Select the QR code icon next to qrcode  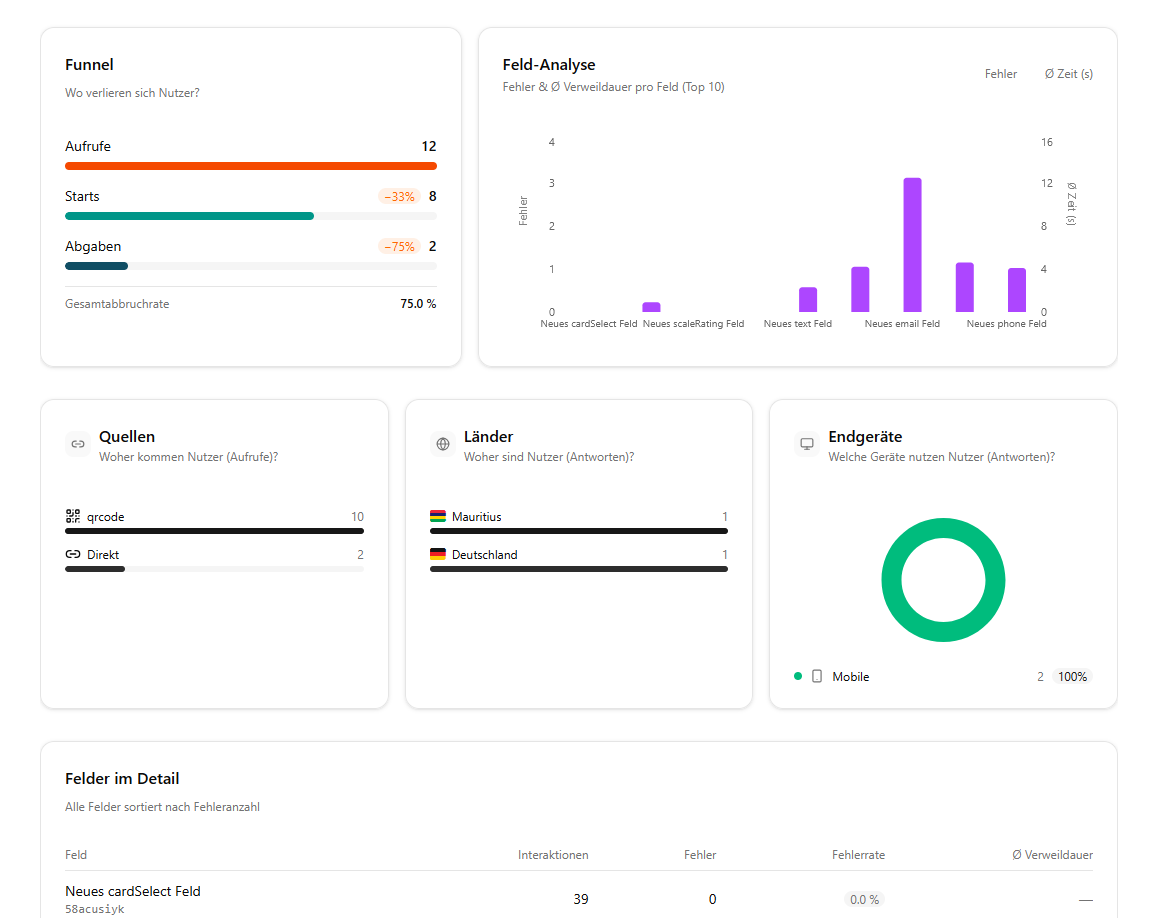(x=73, y=516)
